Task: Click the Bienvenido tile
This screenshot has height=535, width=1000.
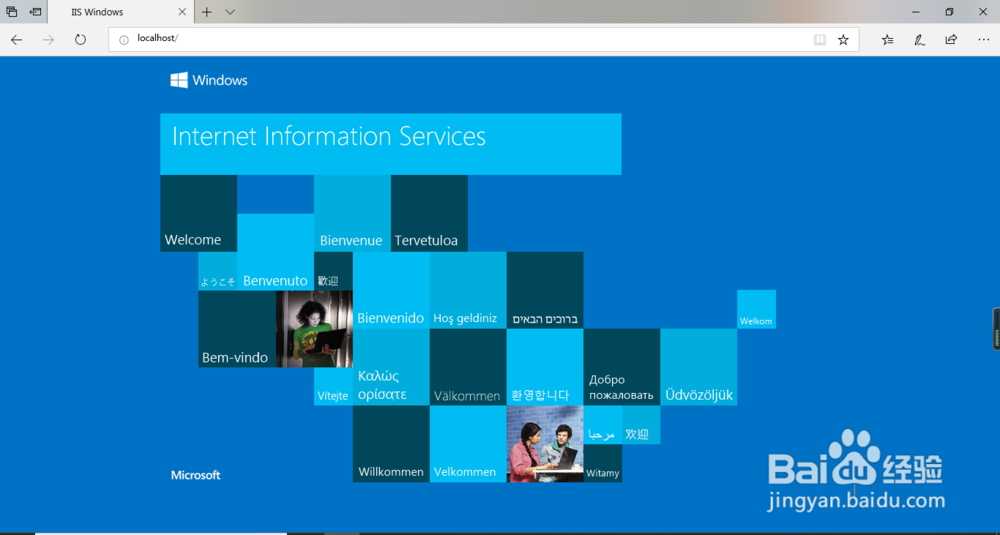Action: (x=391, y=290)
